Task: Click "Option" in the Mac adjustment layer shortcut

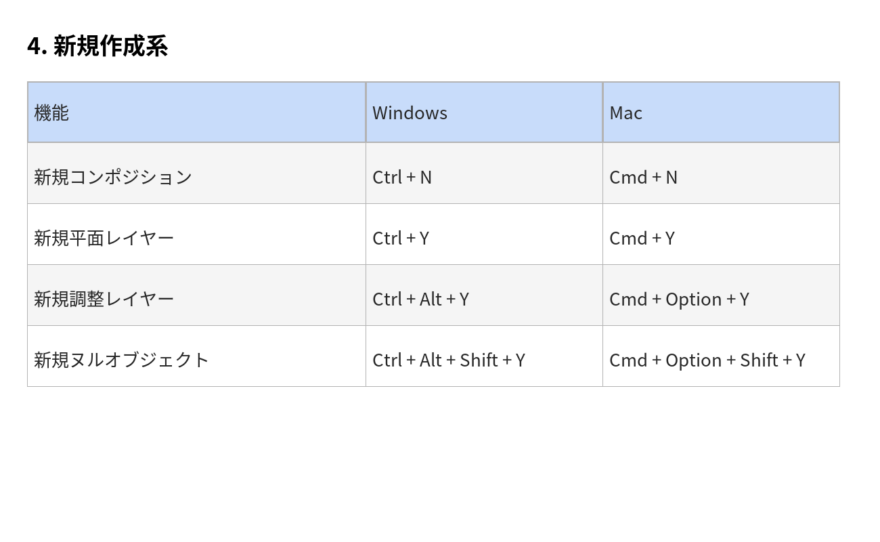Action: (x=693, y=299)
